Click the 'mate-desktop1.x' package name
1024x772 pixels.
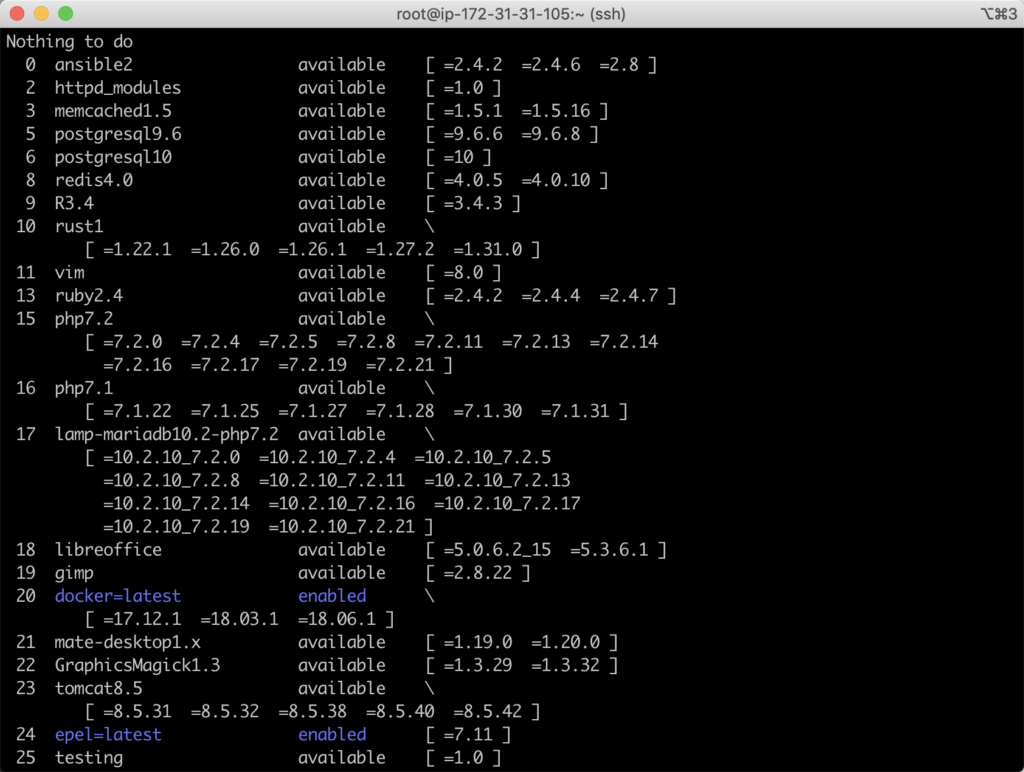pyautogui.click(x=127, y=642)
